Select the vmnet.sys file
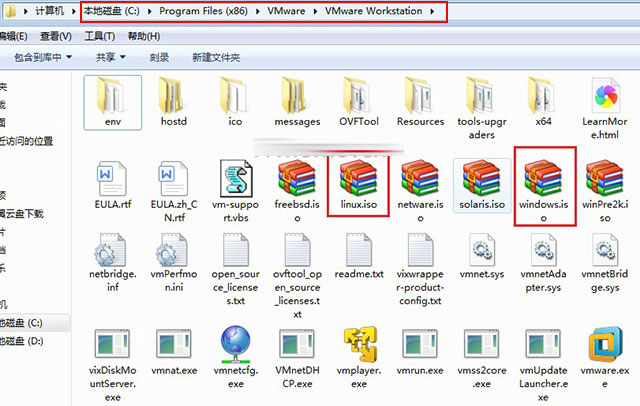640x406 pixels. tap(482, 257)
